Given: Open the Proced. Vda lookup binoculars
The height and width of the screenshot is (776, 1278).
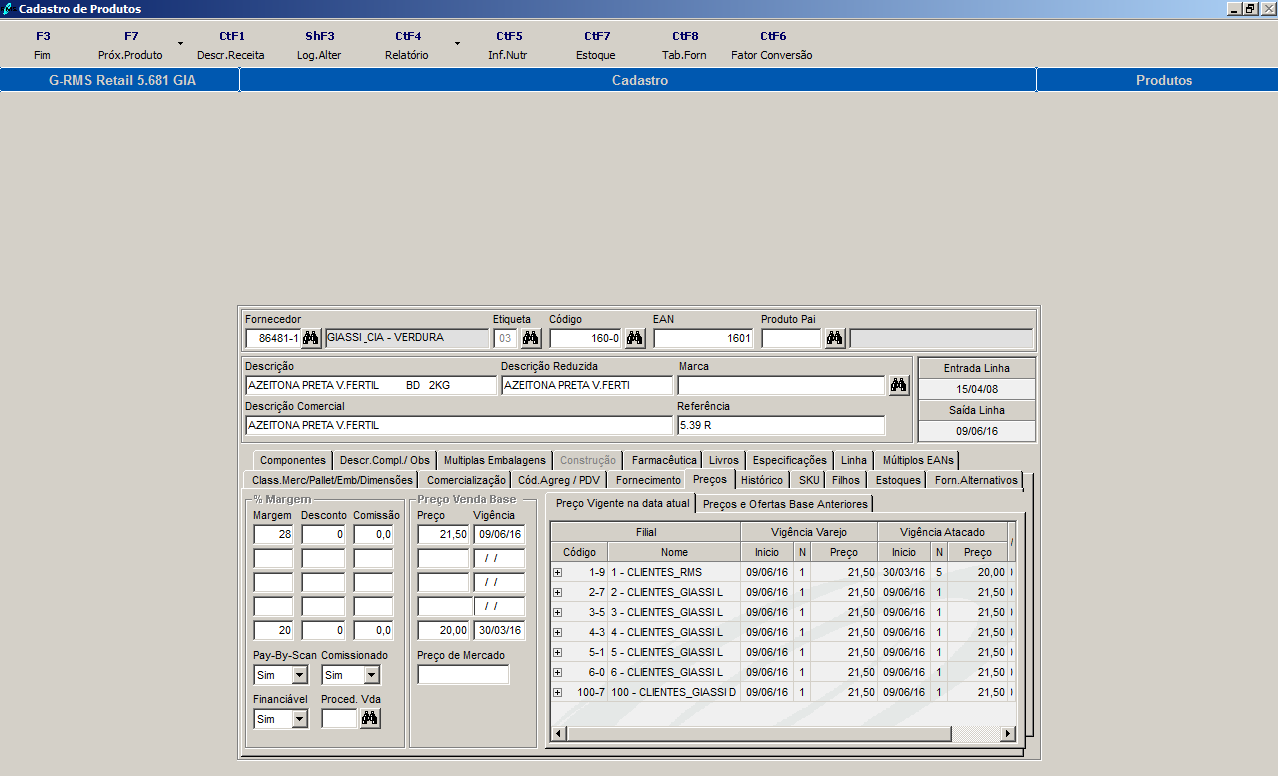Looking at the screenshot, I should pos(370,718).
